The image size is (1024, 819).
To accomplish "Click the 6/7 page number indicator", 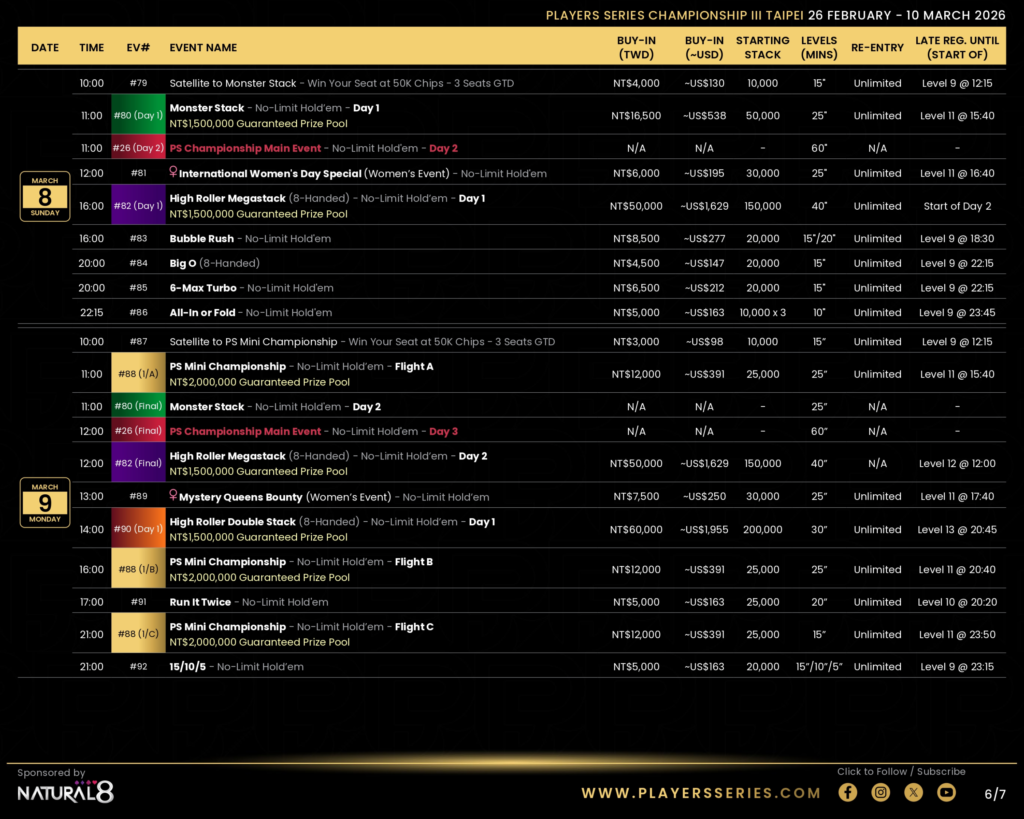I will (x=994, y=794).
